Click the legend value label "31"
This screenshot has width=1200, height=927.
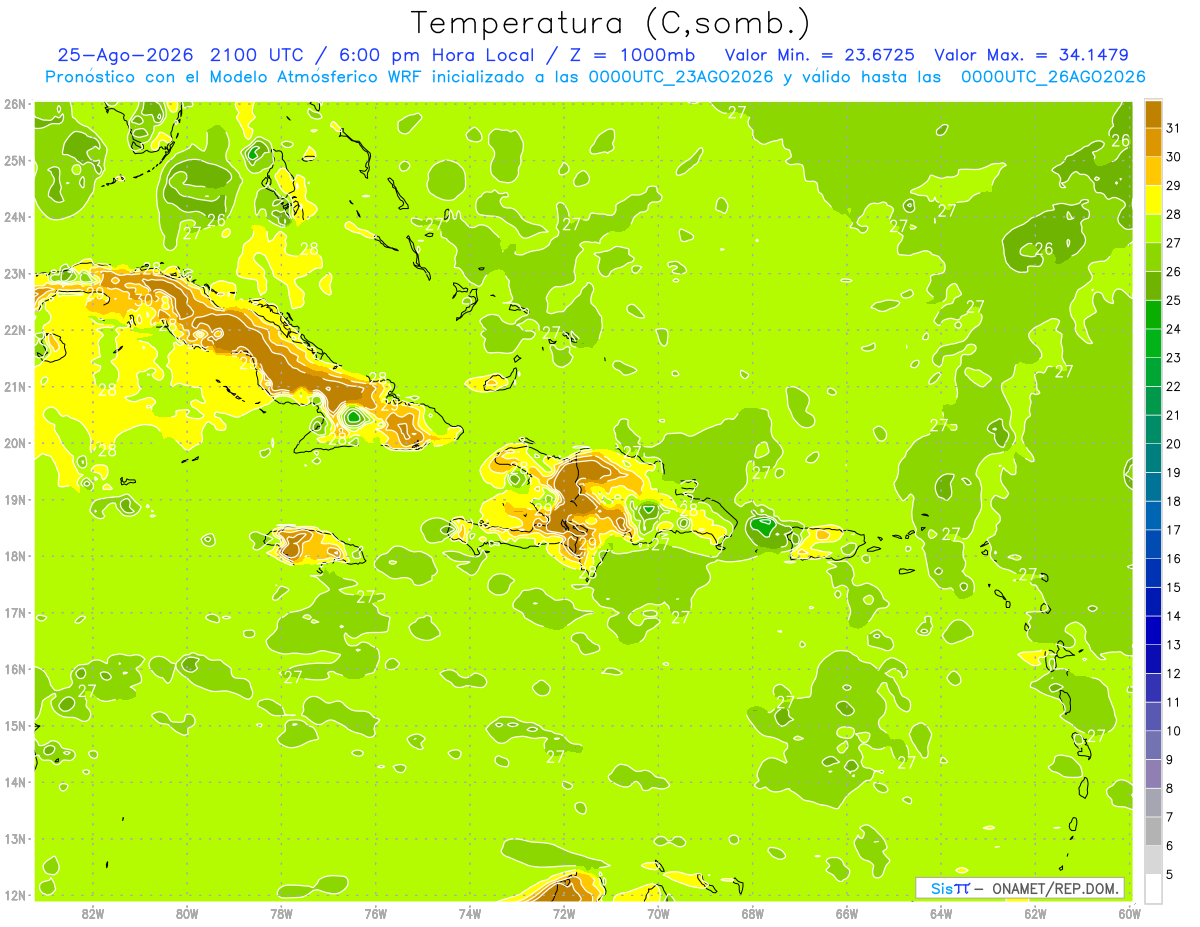(x=1173, y=128)
